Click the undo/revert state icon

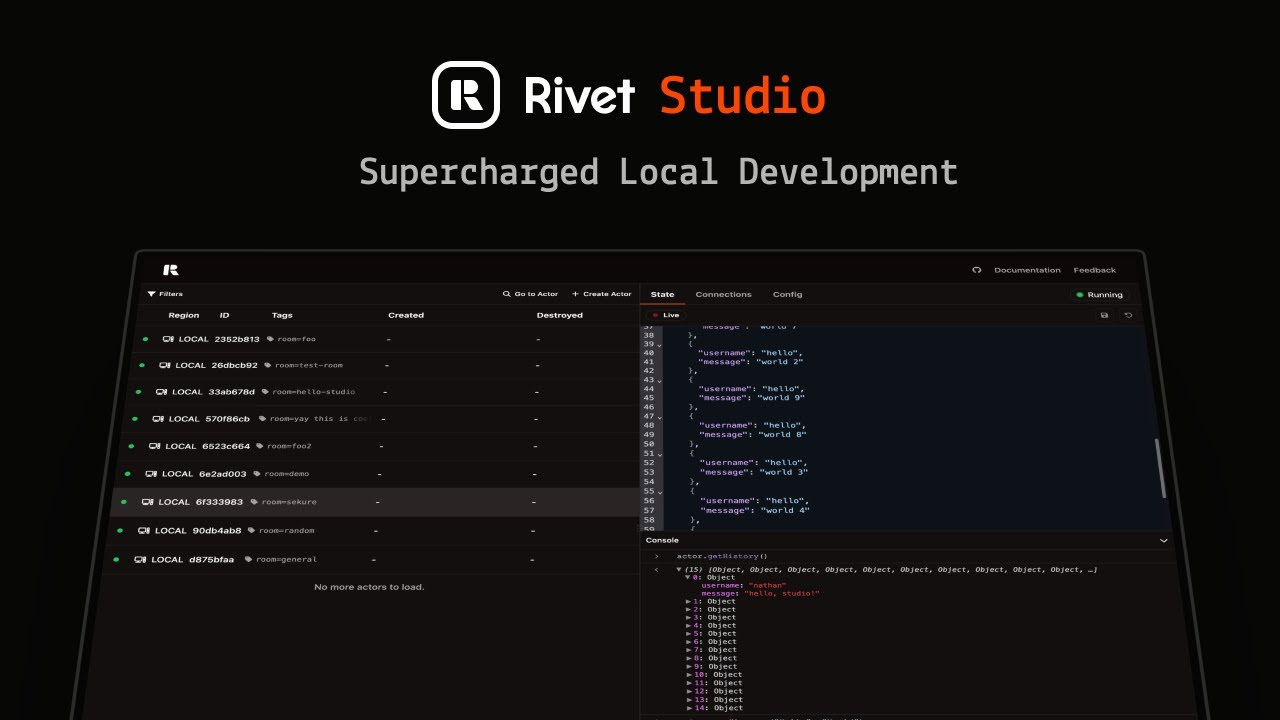click(x=1128, y=315)
